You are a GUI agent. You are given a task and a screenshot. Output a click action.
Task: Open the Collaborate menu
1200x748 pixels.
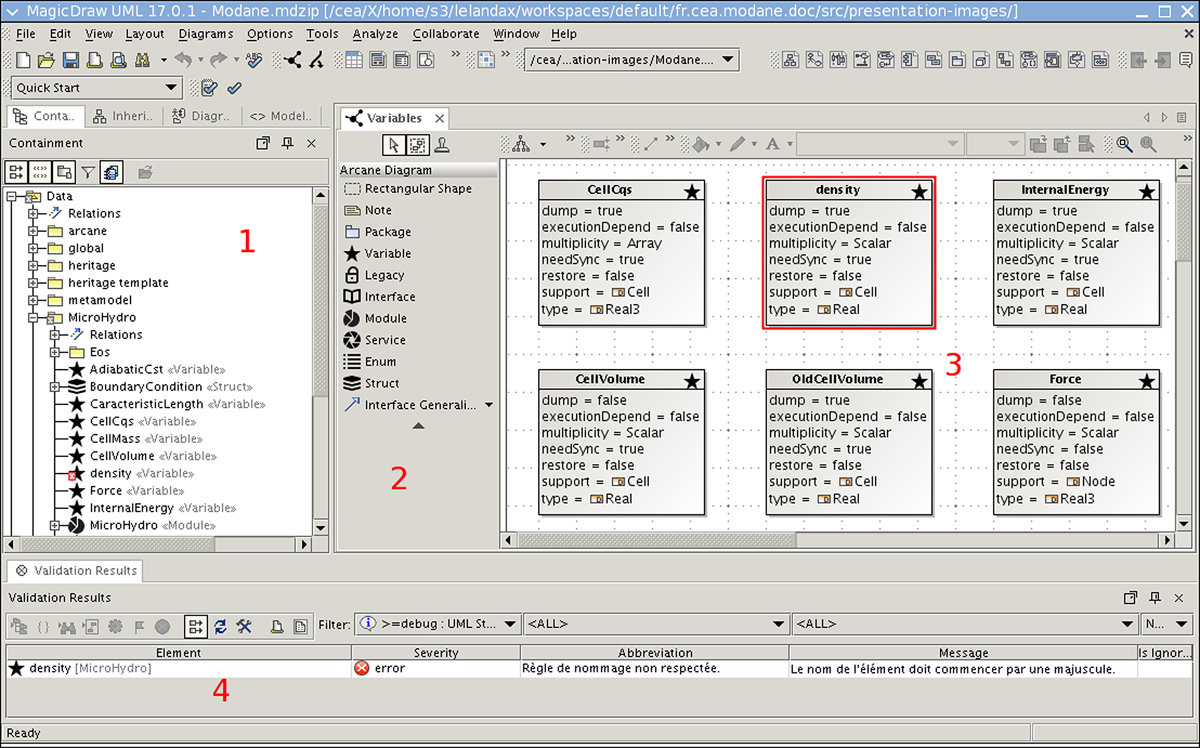(446, 33)
